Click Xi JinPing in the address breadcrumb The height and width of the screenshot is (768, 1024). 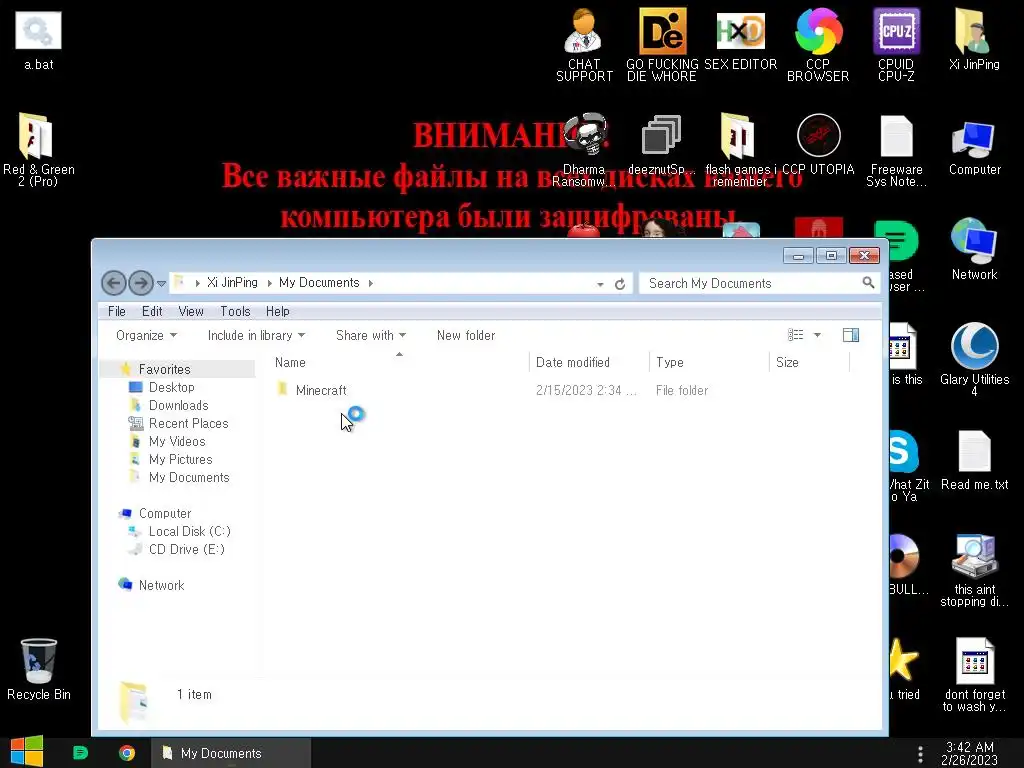click(x=232, y=283)
